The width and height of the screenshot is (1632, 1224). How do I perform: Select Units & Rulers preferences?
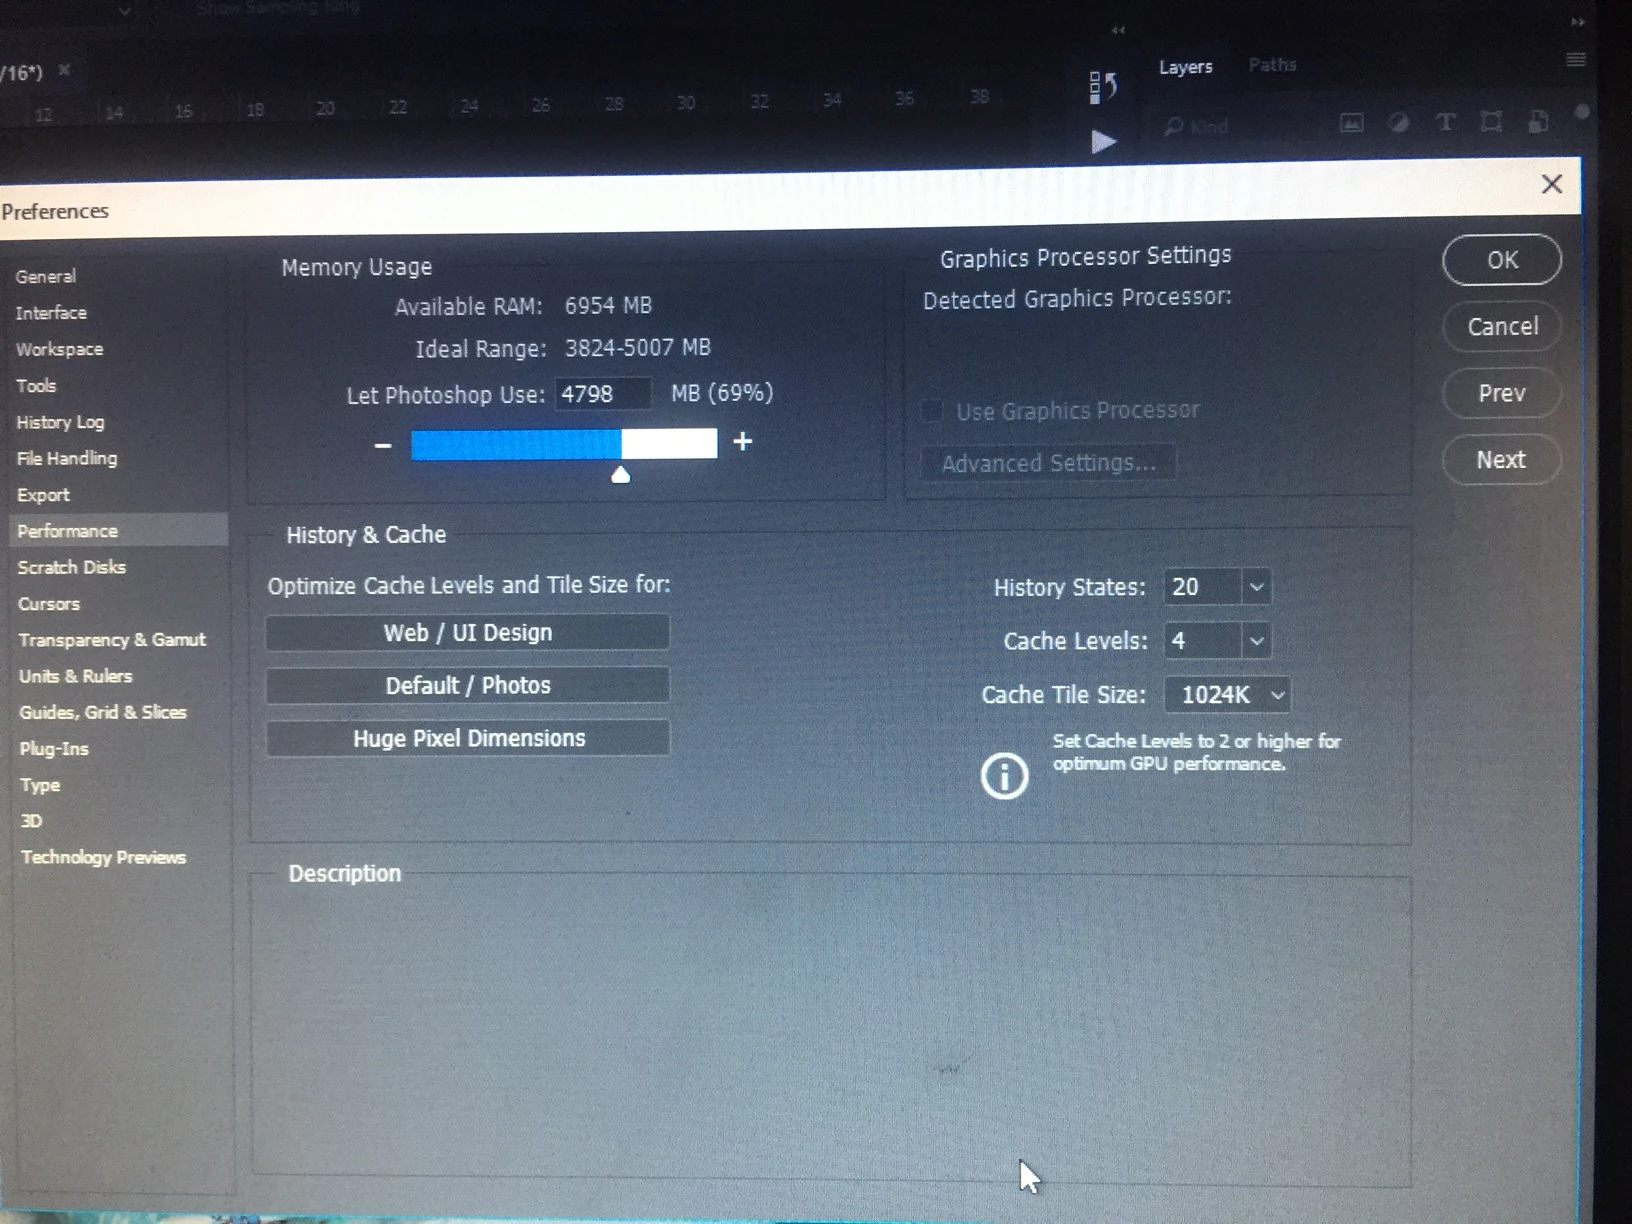76,676
